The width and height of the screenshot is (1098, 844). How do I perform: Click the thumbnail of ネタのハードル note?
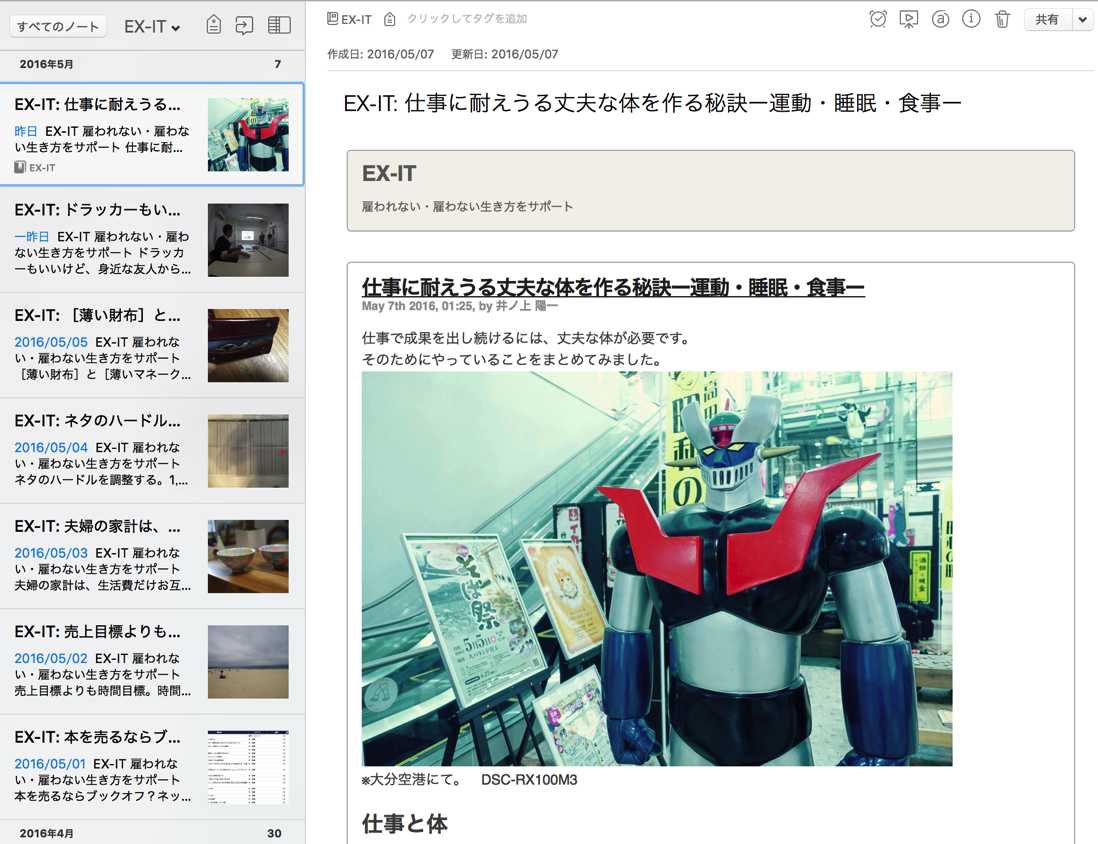pyautogui.click(x=248, y=451)
